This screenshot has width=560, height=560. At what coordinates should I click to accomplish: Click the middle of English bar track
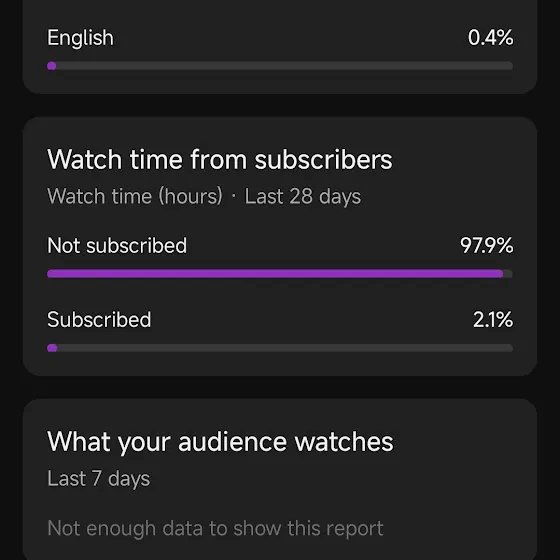pyautogui.click(x=280, y=66)
